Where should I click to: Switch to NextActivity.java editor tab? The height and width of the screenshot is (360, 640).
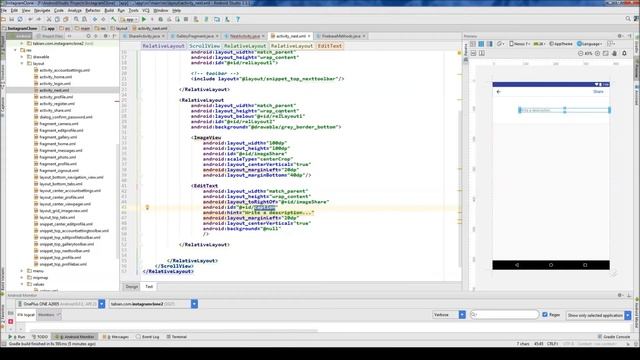[x=244, y=36]
